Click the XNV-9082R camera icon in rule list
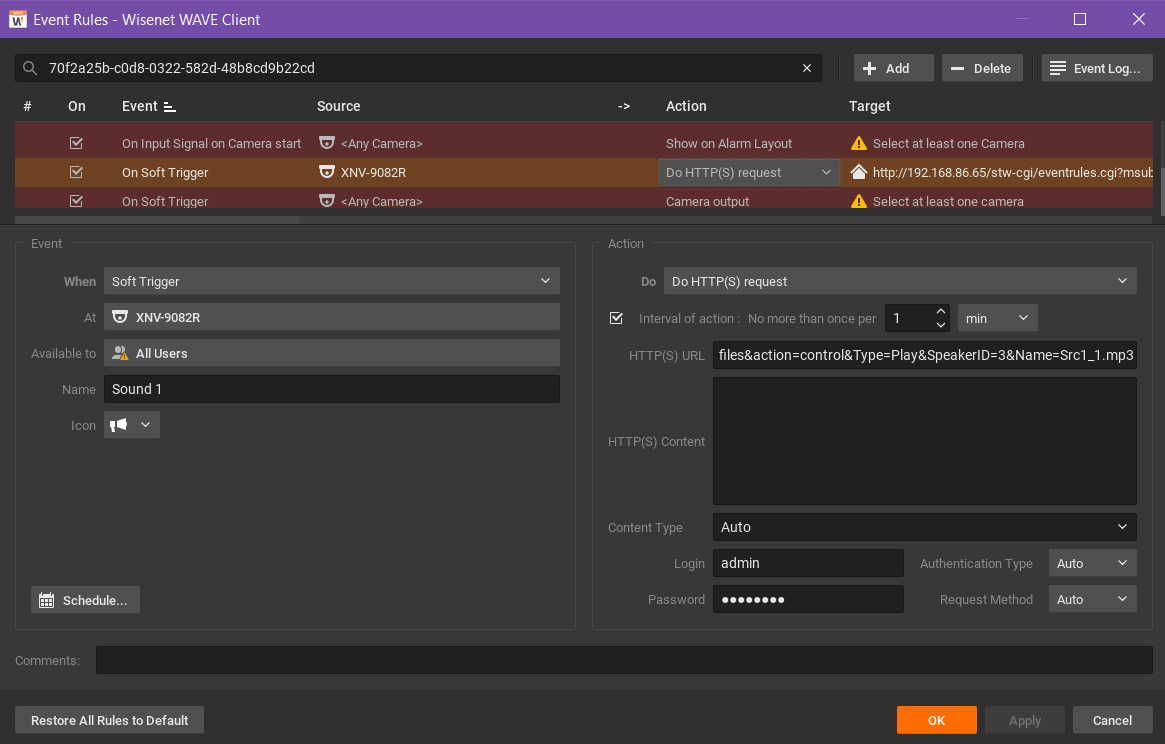This screenshot has width=1165, height=744. 326,172
